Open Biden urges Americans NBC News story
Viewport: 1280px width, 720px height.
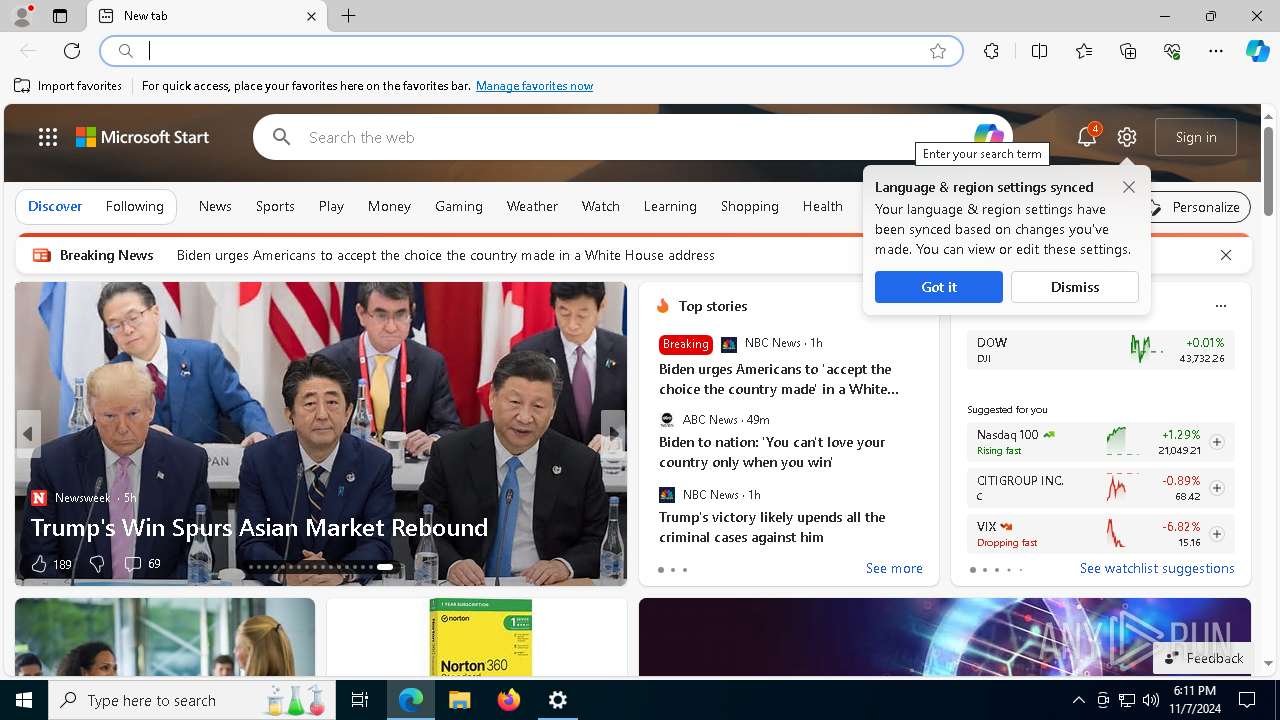(x=779, y=379)
